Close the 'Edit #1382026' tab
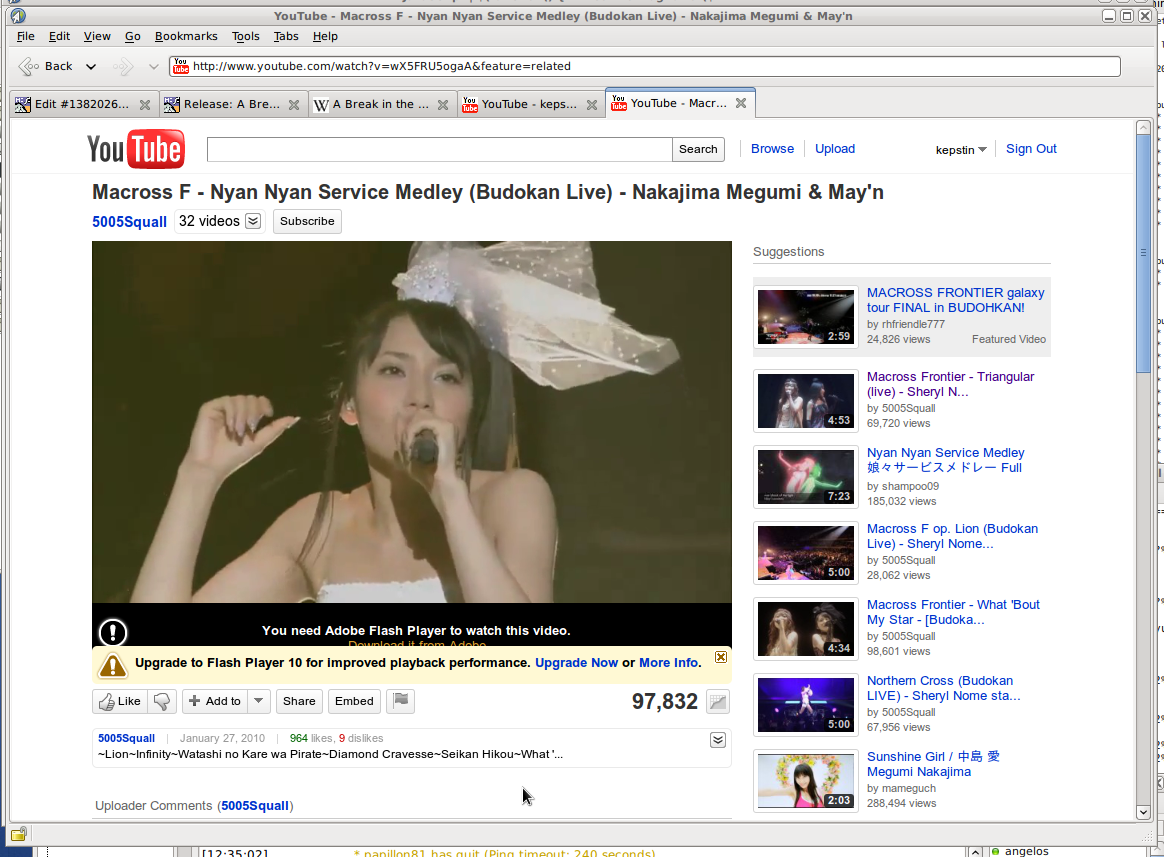Screen dimensions: 1164x857 (x=145, y=105)
